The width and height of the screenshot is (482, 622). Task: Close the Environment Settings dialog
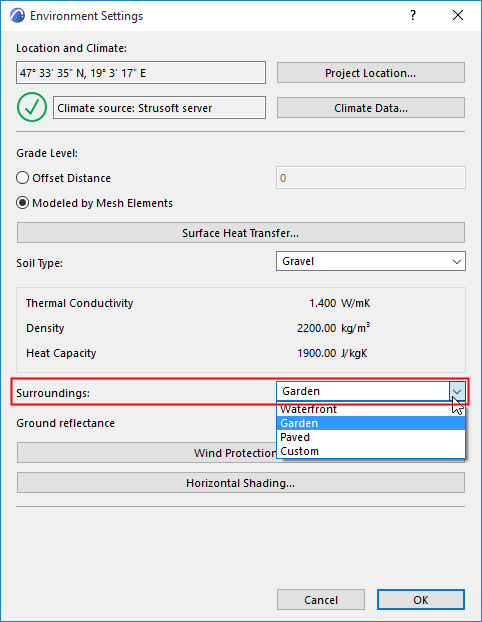(x=458, y=15)
